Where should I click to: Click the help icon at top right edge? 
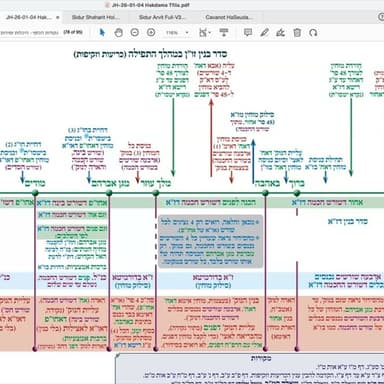(x=381, y=17)
